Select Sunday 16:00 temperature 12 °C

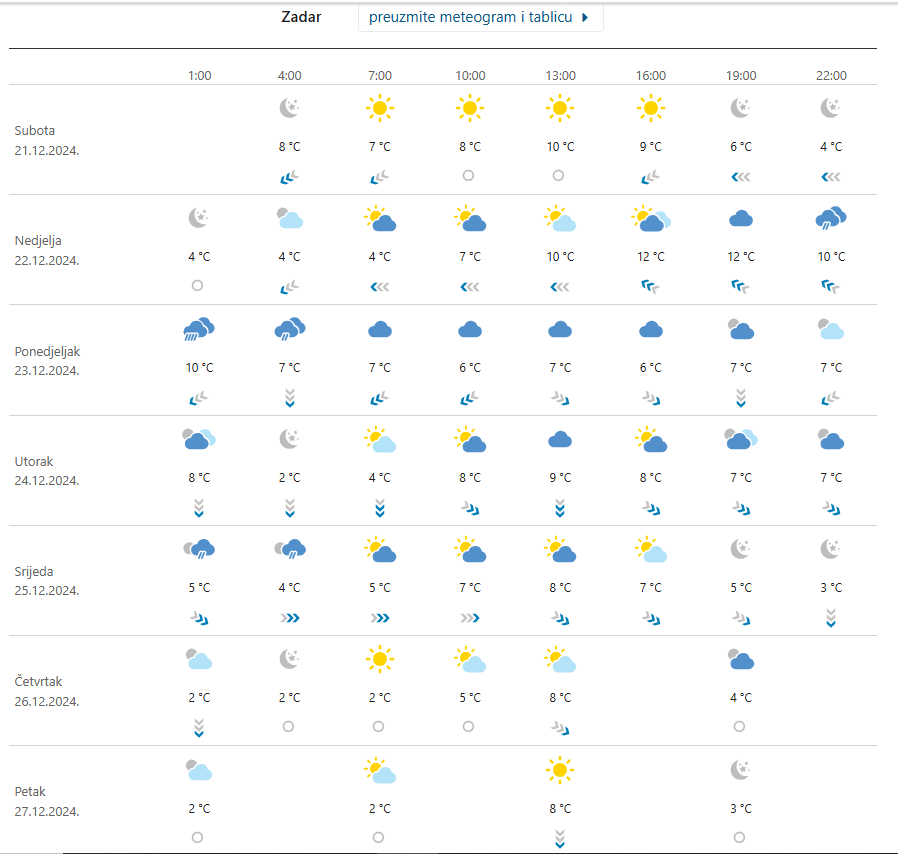point(650,257)
